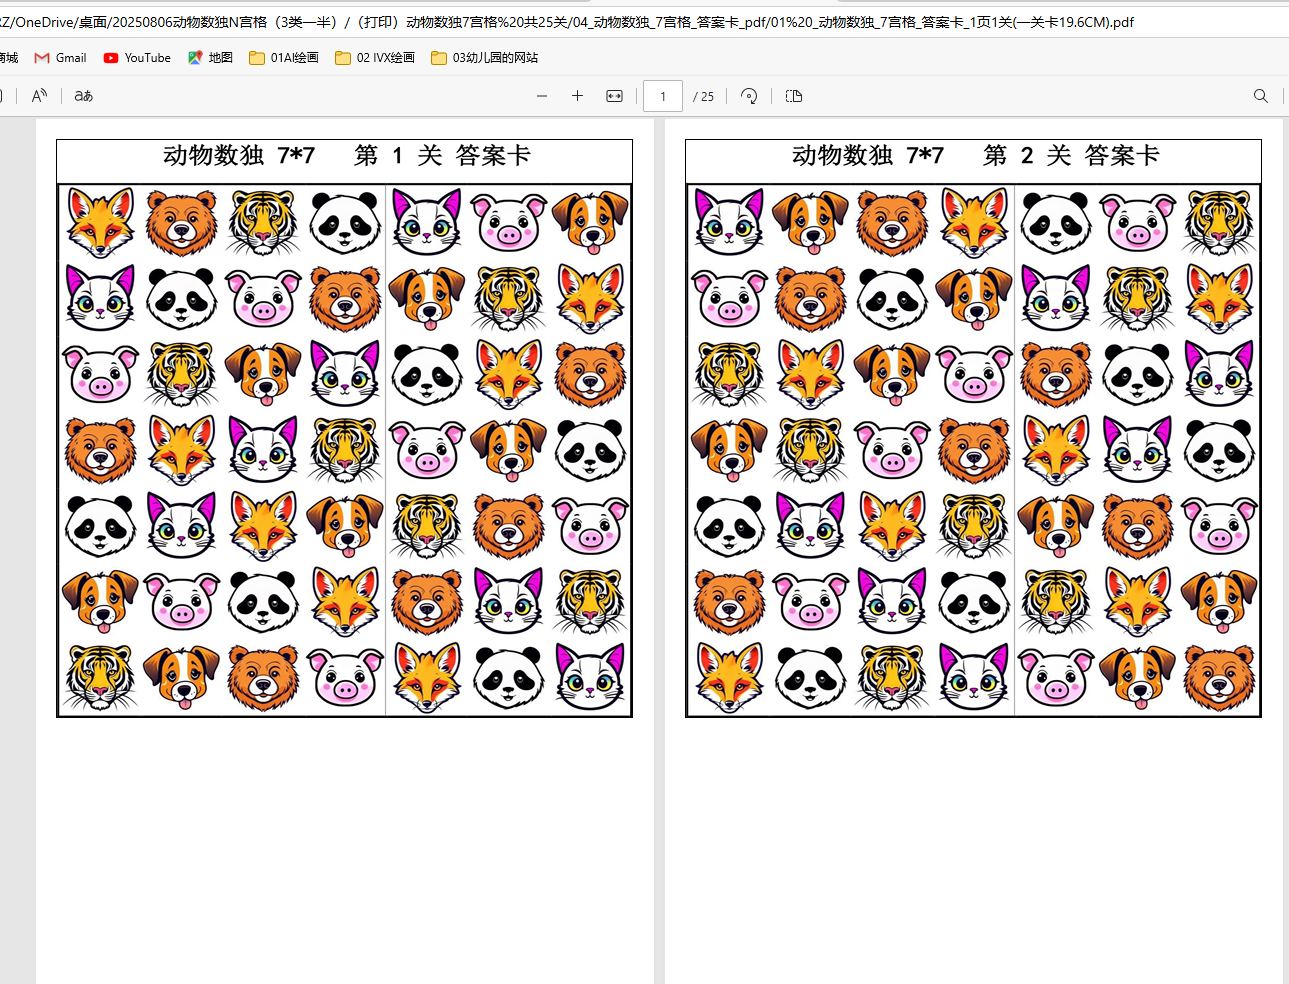Click the page number input field
1289x984 pixels.
click(663, 96)
